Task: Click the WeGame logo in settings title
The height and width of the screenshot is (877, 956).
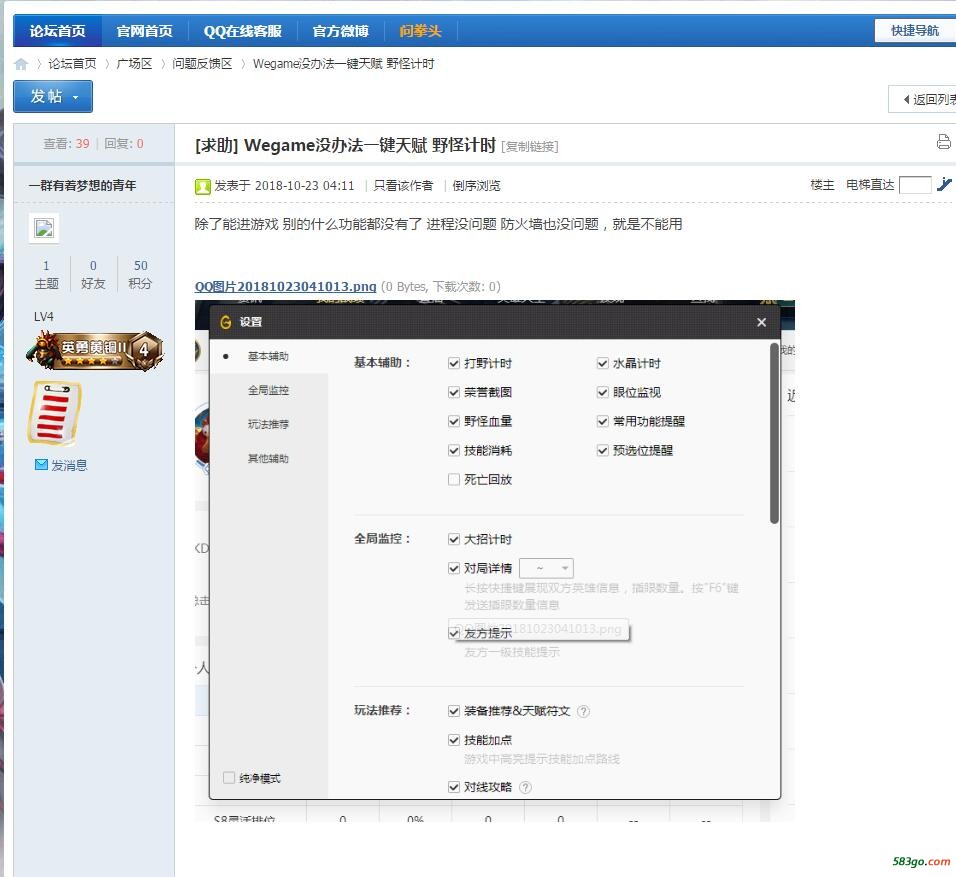Action: click(226, 322)
